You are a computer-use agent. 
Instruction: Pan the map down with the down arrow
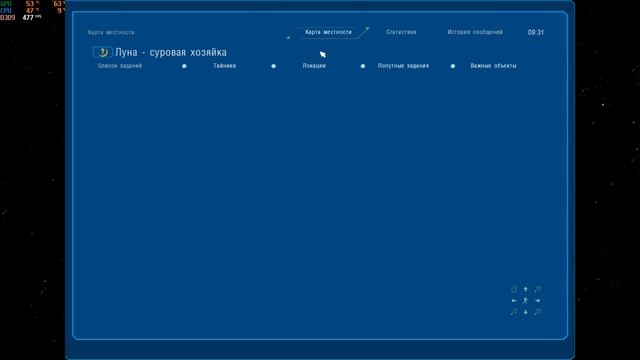(x=526, y=312)
